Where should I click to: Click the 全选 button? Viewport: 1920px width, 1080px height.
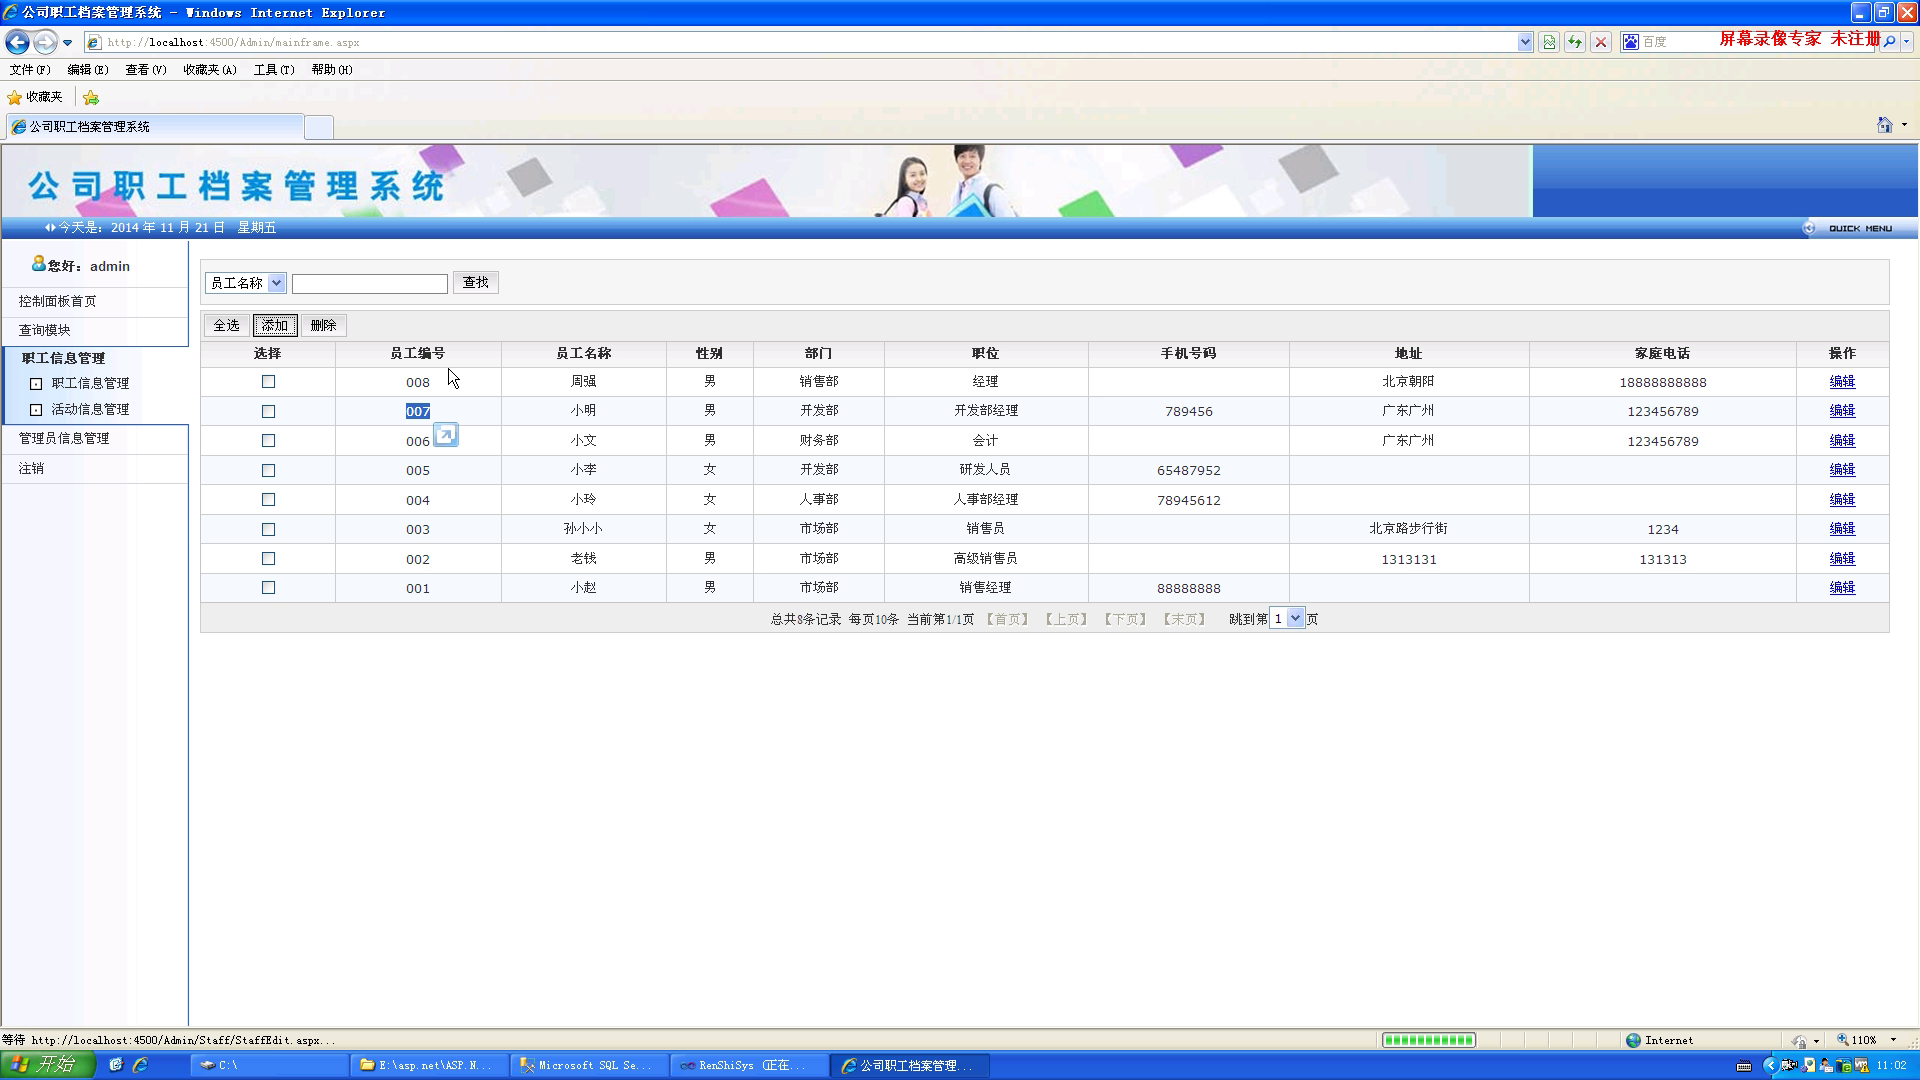[227, 325]
